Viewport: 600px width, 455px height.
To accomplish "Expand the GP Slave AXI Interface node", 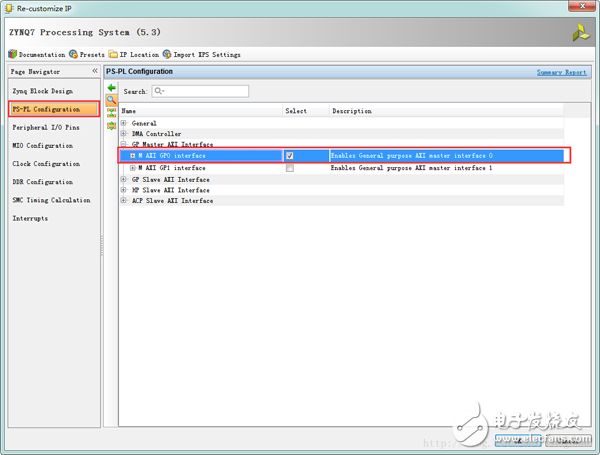I will pyautogui.click(x=124, y=179).
